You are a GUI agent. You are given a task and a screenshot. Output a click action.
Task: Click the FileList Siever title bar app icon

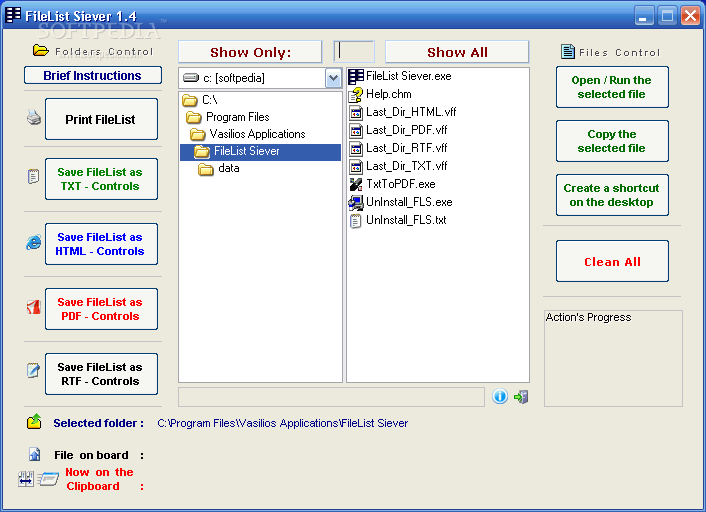13,15
